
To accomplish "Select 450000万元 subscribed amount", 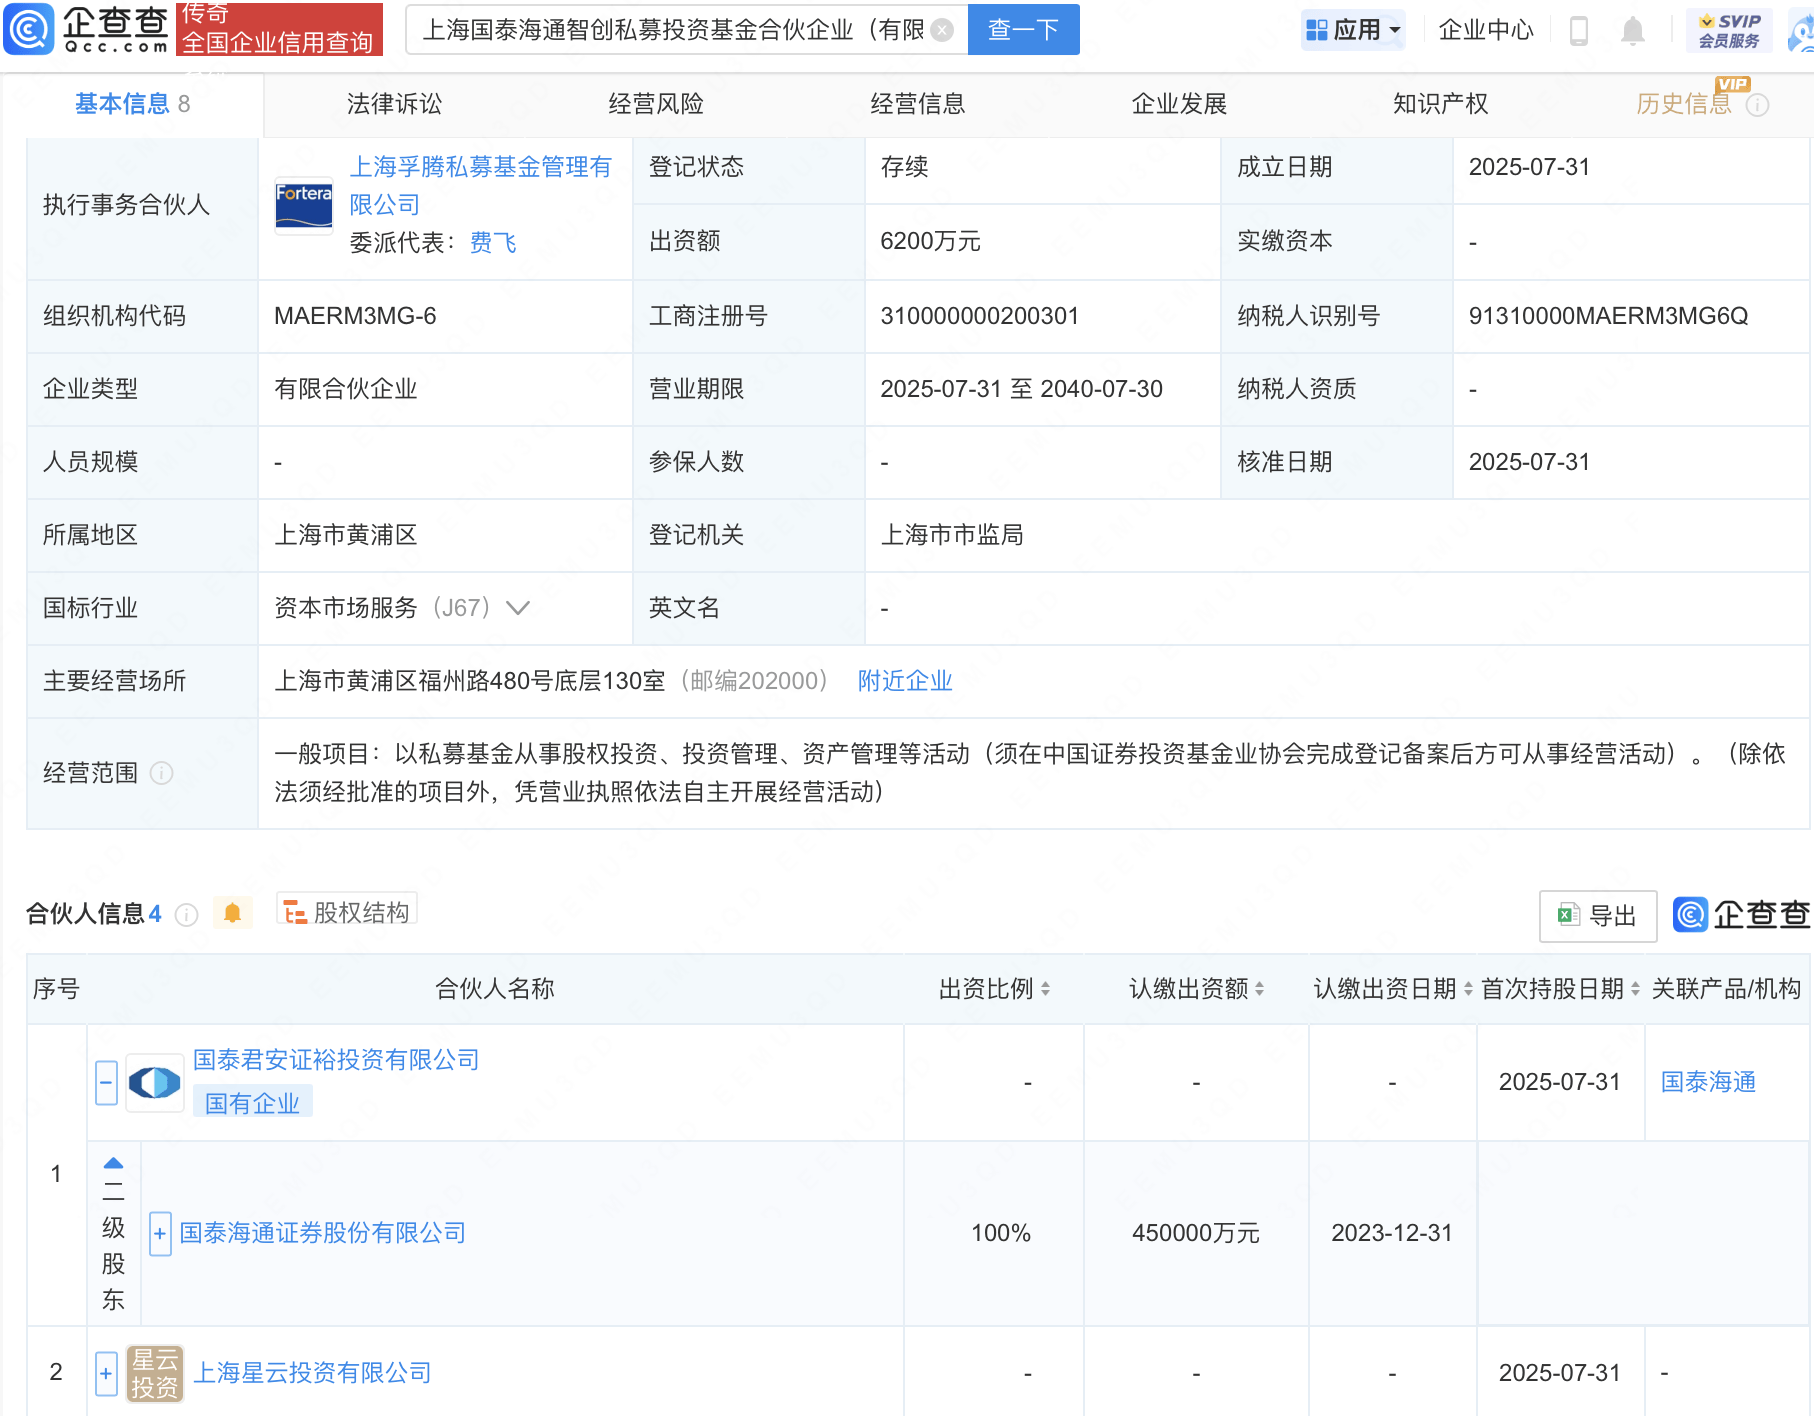I will (x=1196, y=1233).
